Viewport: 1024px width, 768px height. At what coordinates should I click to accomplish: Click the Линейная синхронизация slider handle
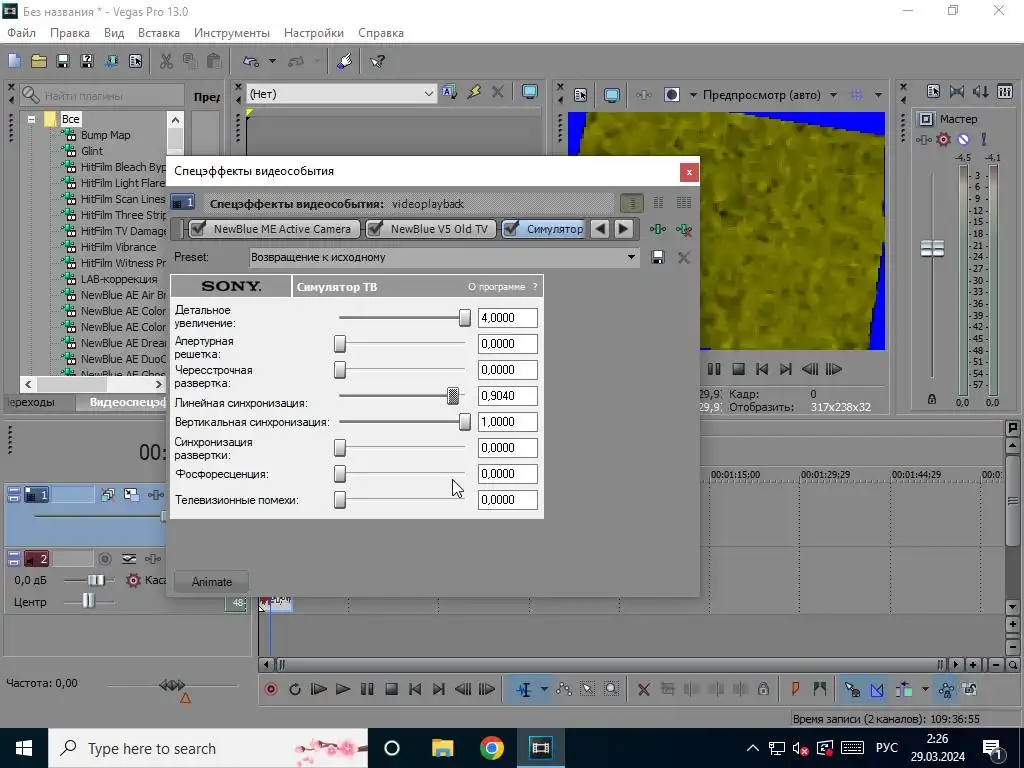[x=453, y=396]
